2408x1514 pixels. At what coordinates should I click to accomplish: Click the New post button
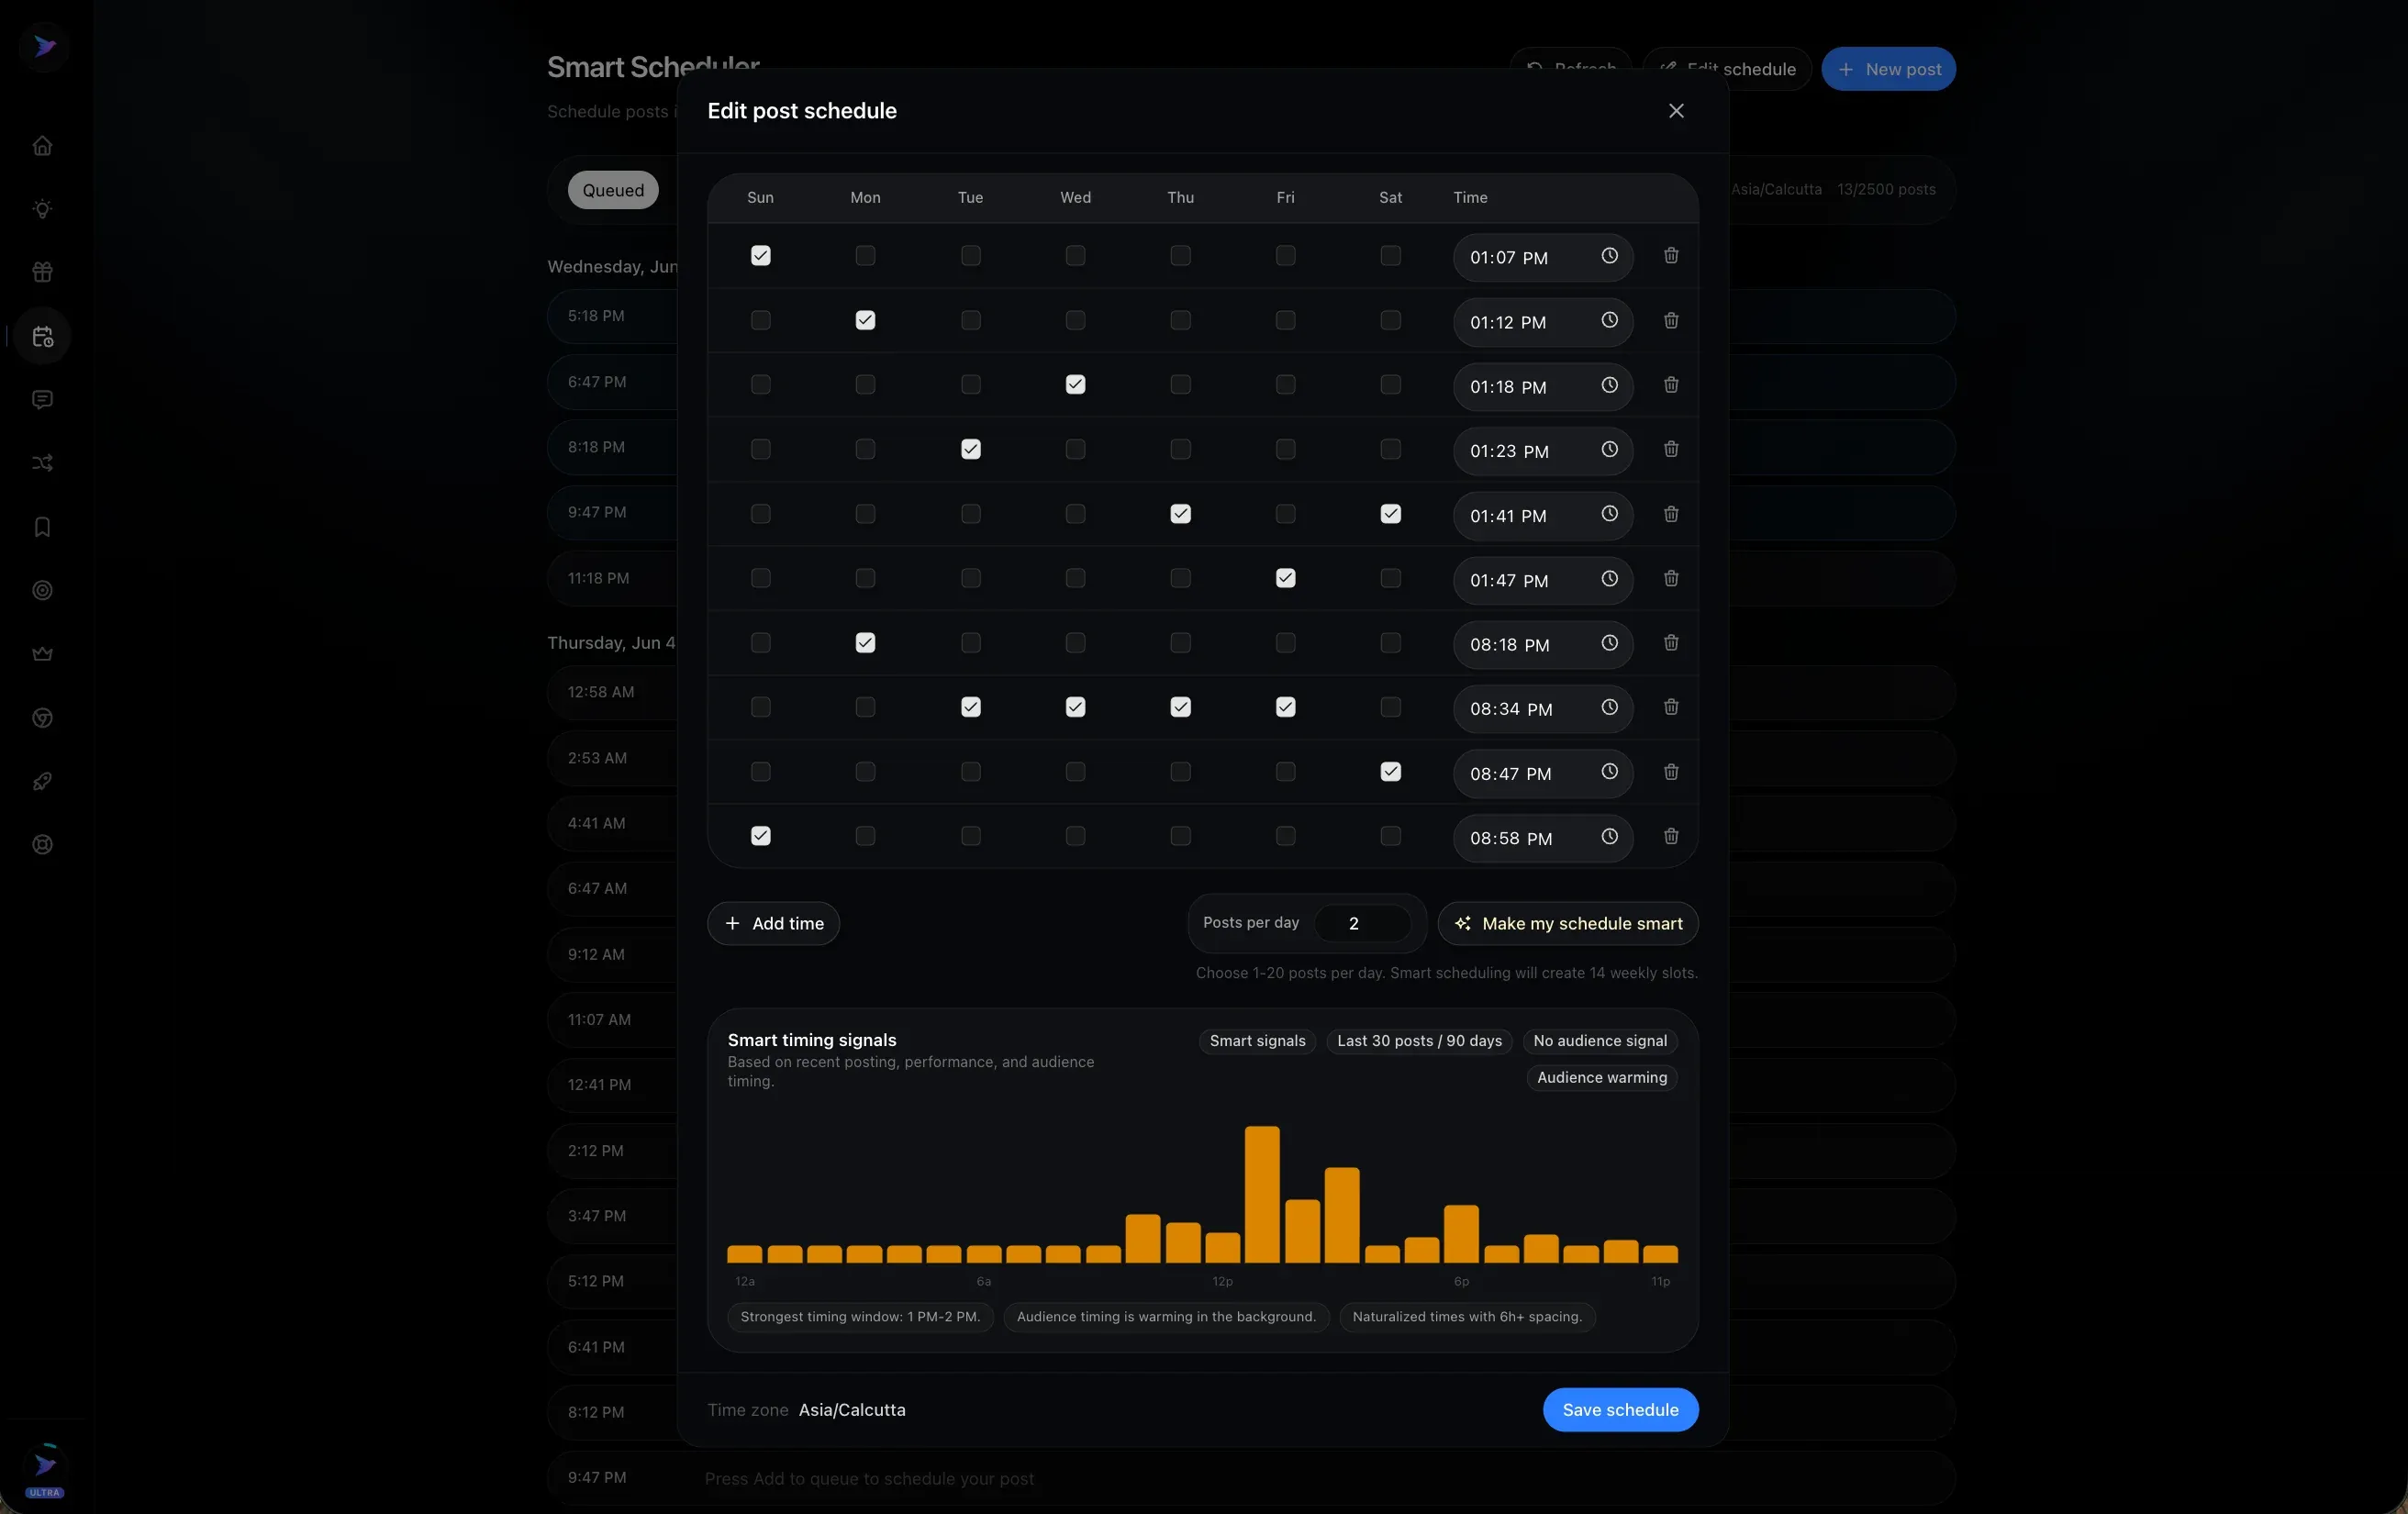pos(1888,69)
